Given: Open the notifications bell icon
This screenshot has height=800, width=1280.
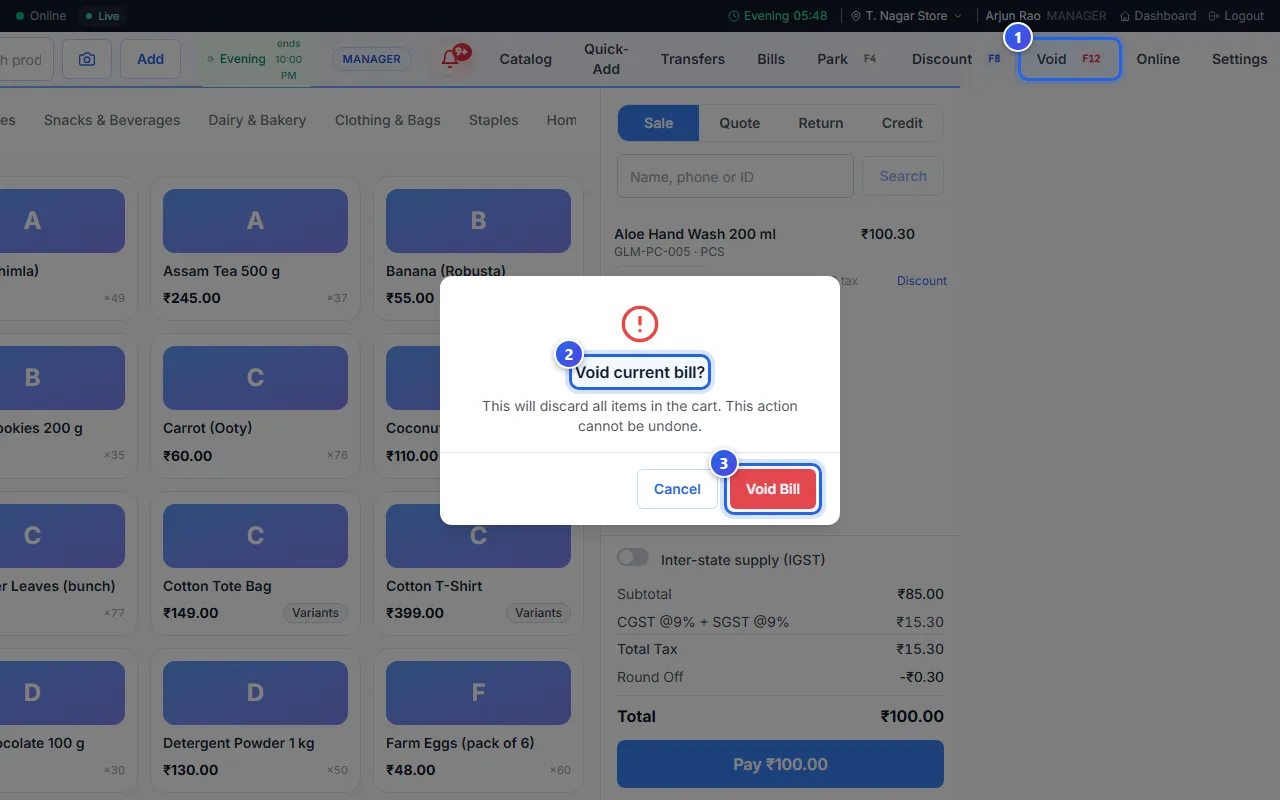Looking at the screenshot, I should pyautogui.click(x=451, y=59).
